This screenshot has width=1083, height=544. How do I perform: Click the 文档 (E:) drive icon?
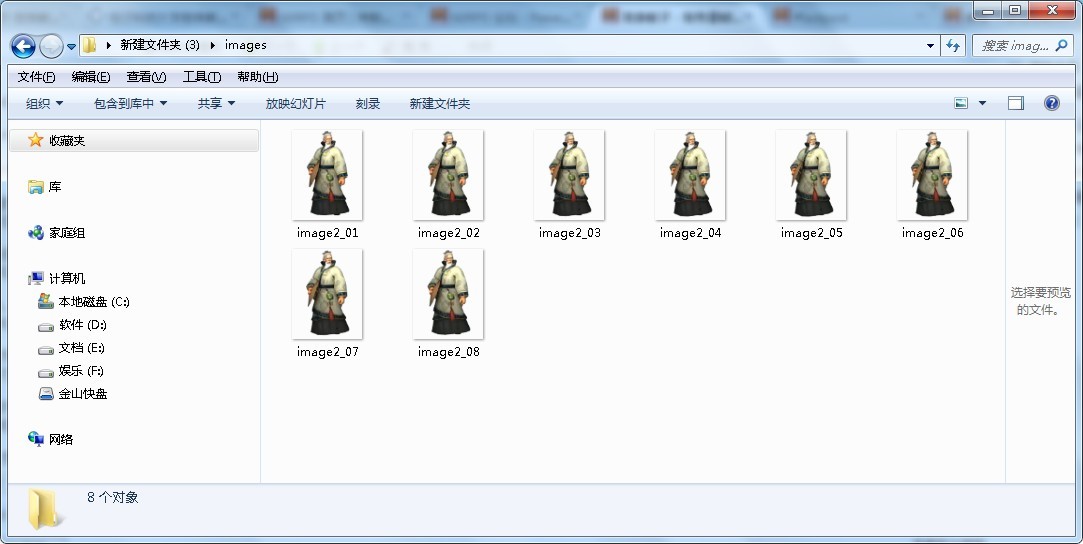(x=46, y=349)
